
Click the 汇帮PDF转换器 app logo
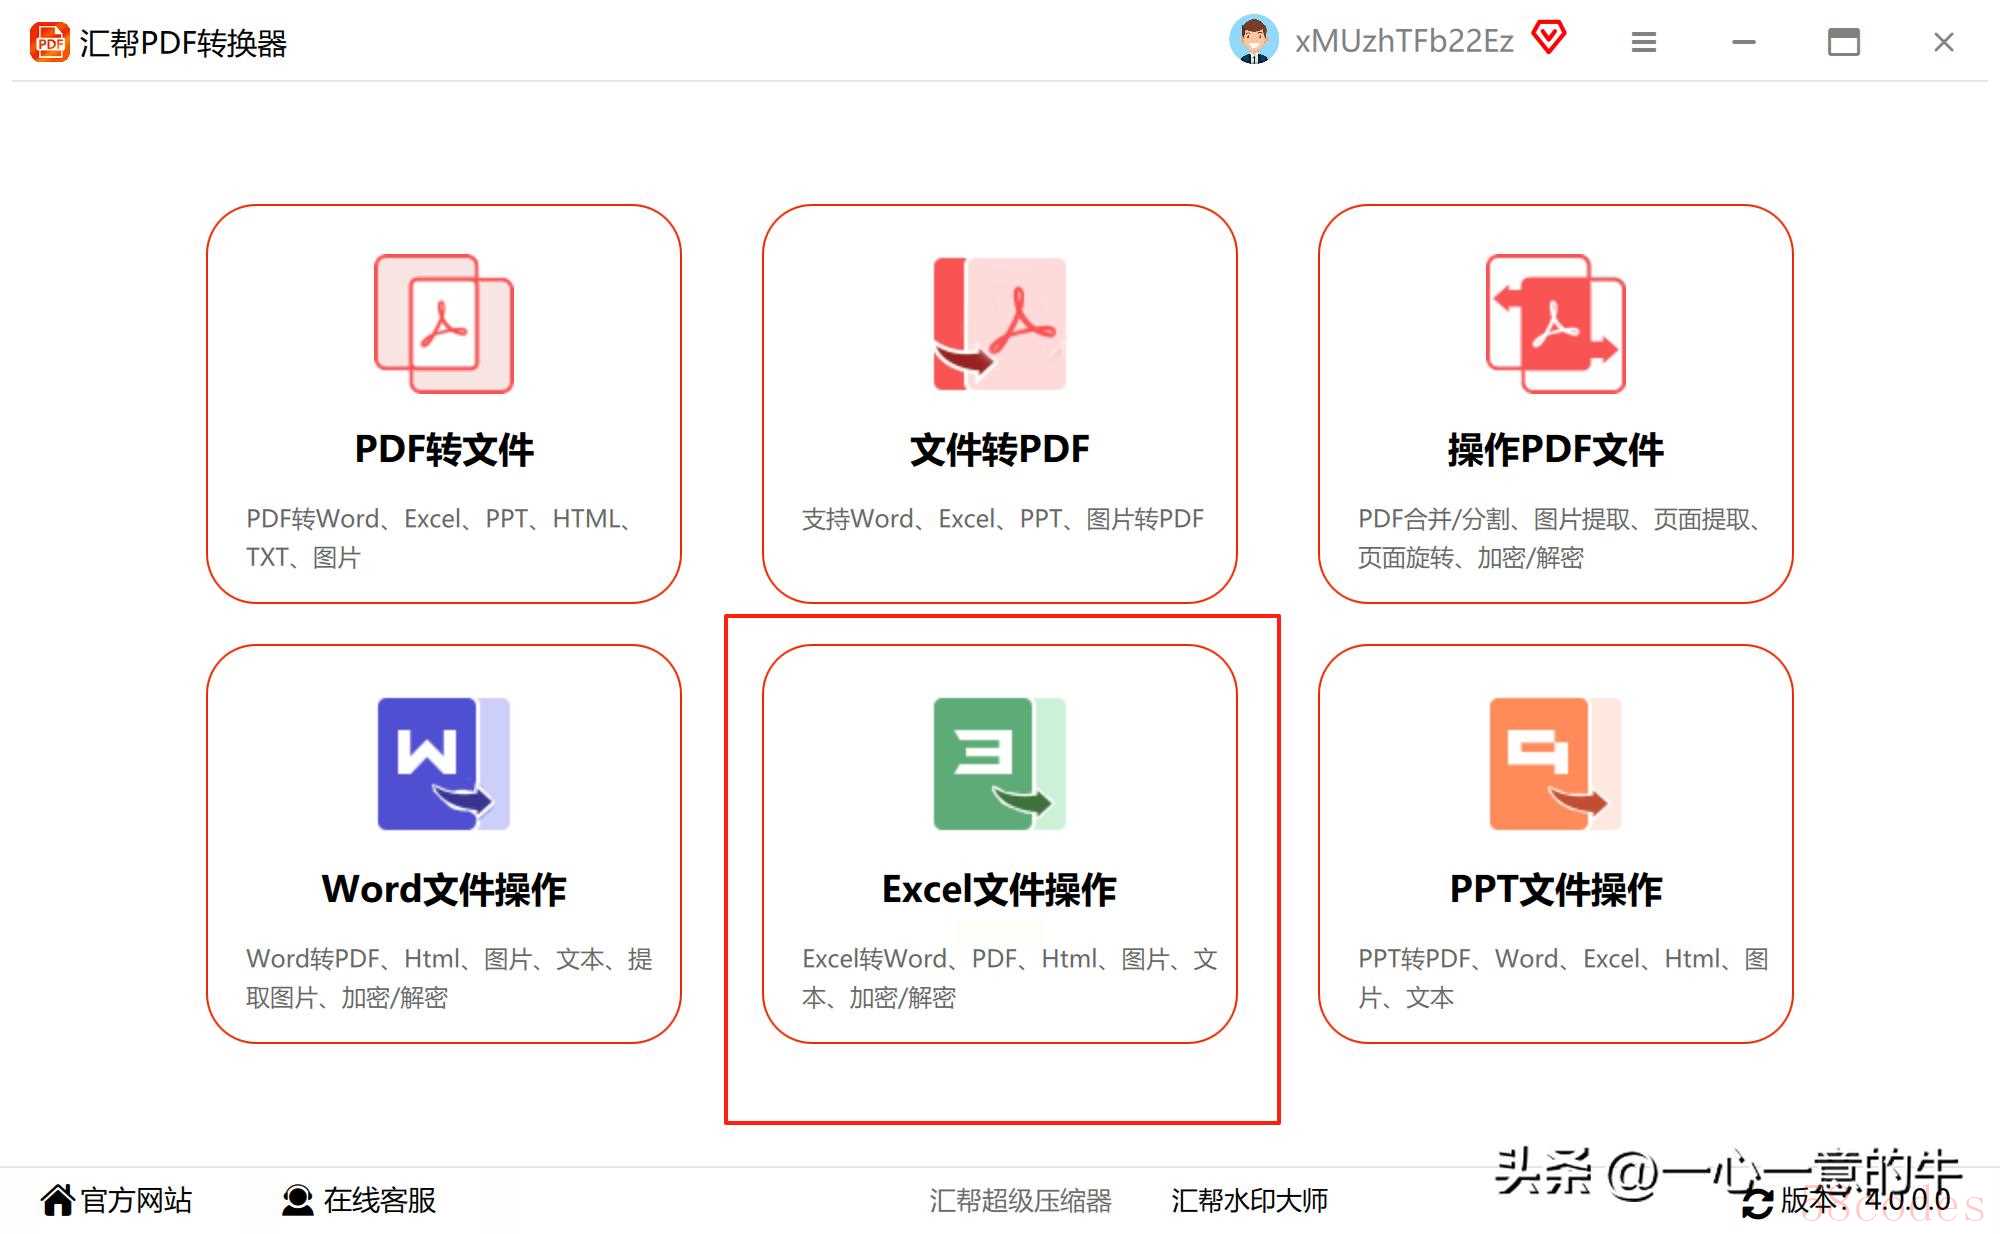pyautogui.click(x=49, y=42)
